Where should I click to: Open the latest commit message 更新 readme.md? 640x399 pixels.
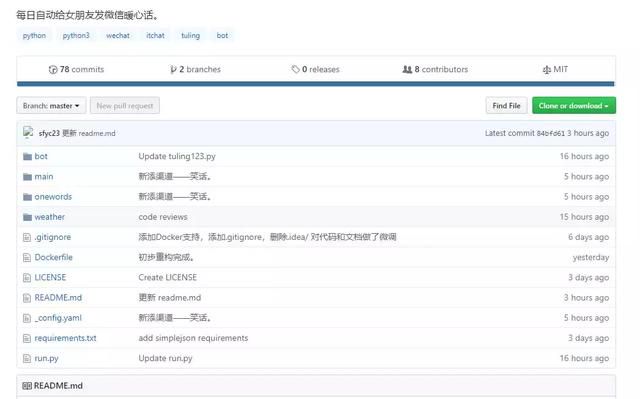pos(89,133)
